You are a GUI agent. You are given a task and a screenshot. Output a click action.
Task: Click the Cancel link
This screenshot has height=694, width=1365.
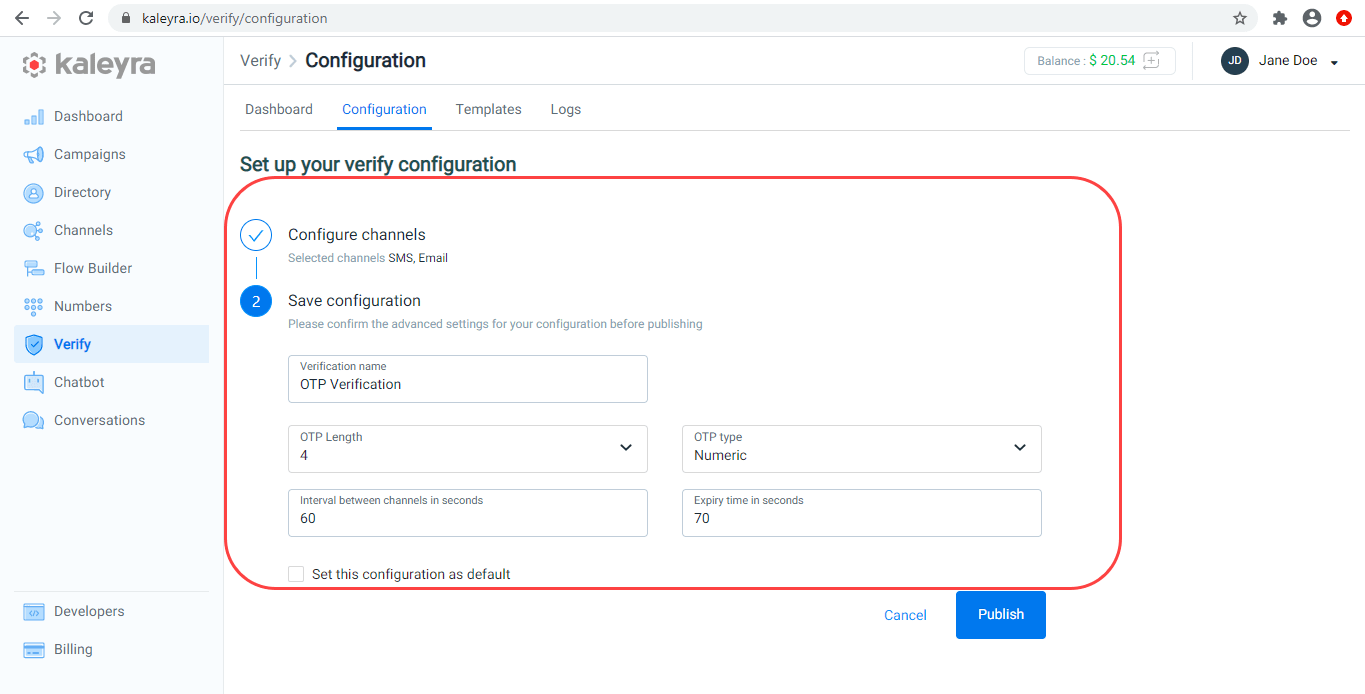pos(906,615)
